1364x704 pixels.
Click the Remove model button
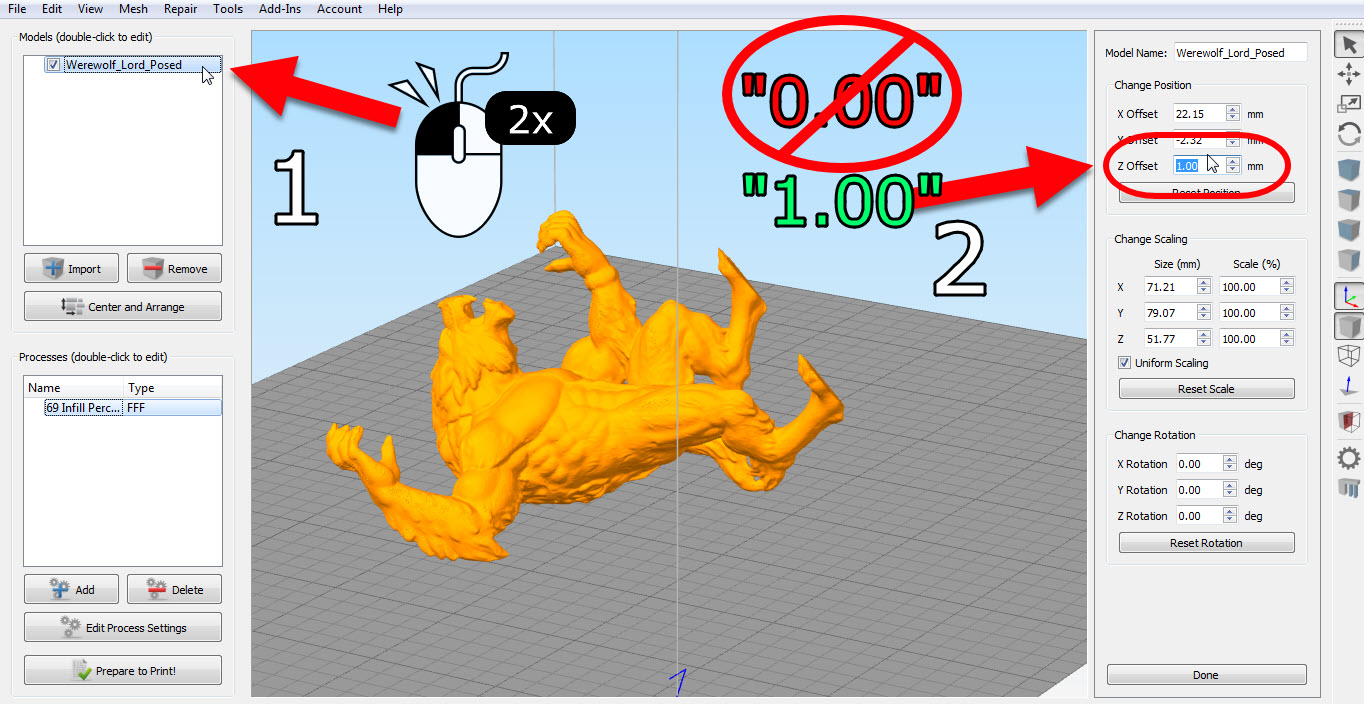click(x=174, y=269)
